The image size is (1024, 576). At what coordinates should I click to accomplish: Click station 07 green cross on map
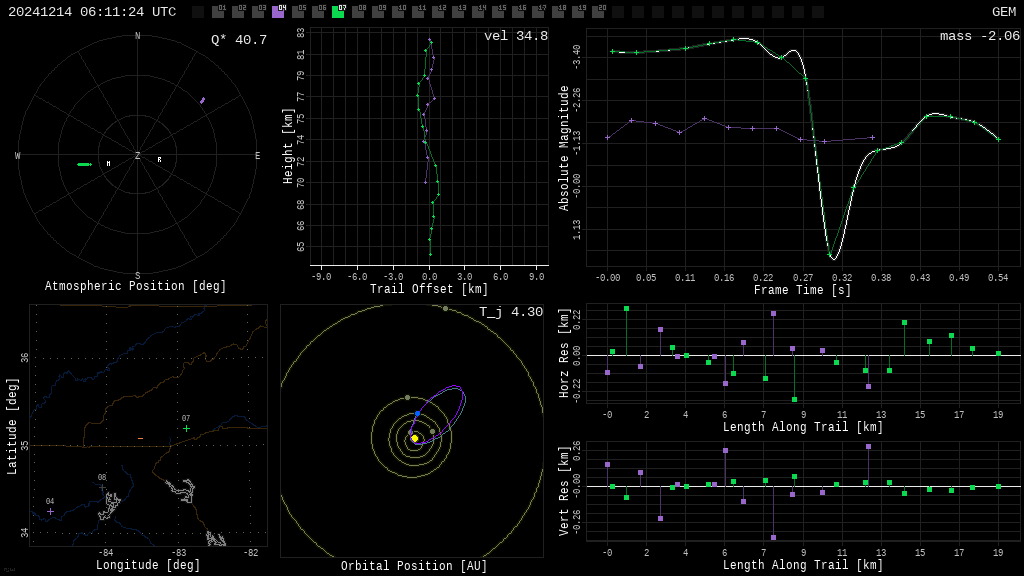point(186,429)
